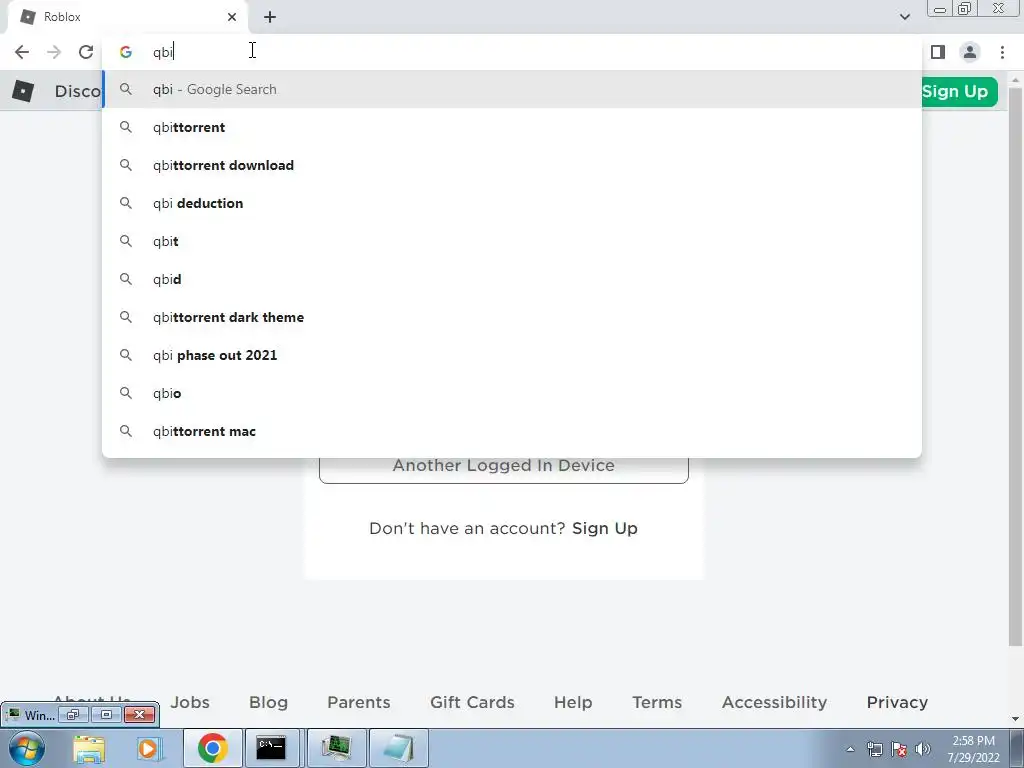This screenshot has height=768, width=1024.
Task: Choose the 'qbit' suggestion
Action: pos(512,241)
